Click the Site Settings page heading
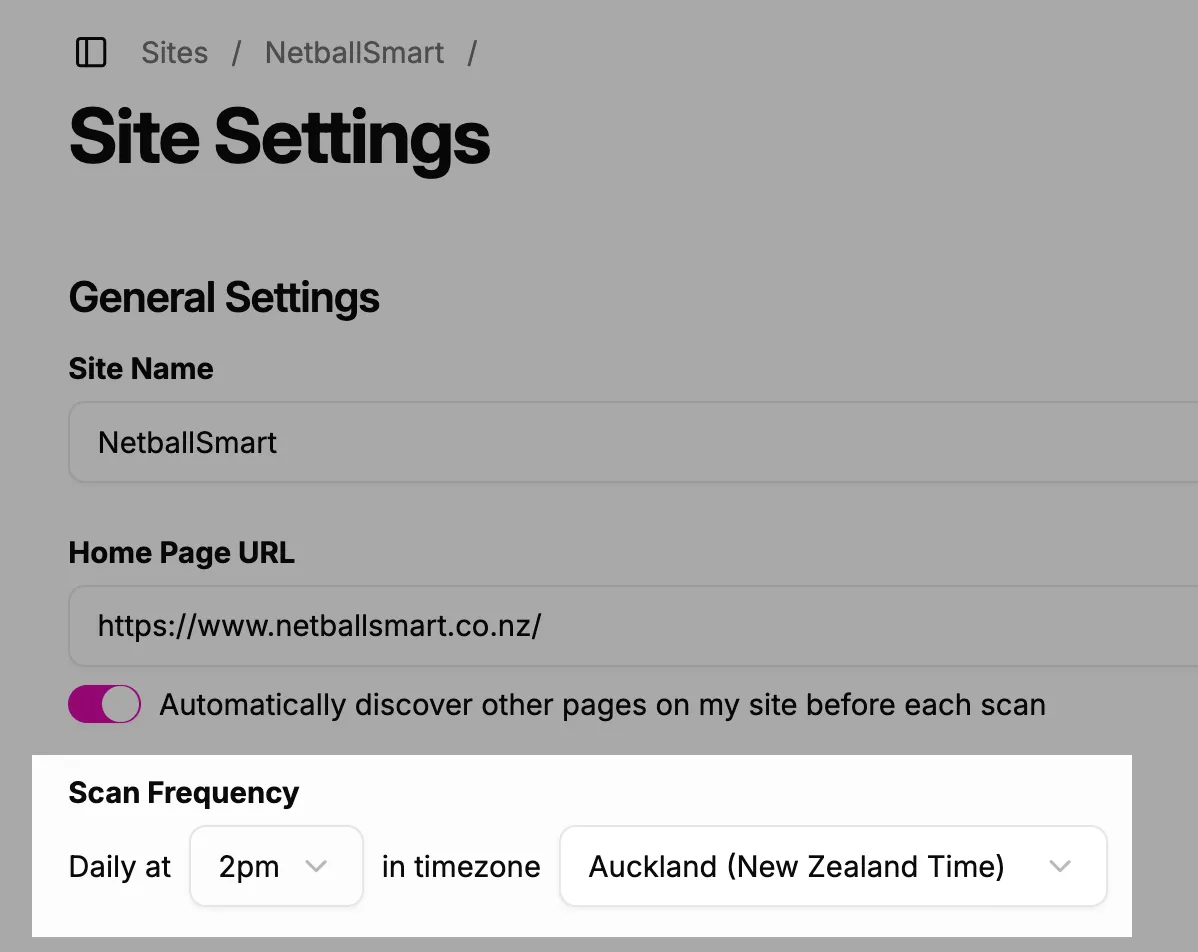The height and width of the screenshot is (952, 1198). click(x=278, y=137)
